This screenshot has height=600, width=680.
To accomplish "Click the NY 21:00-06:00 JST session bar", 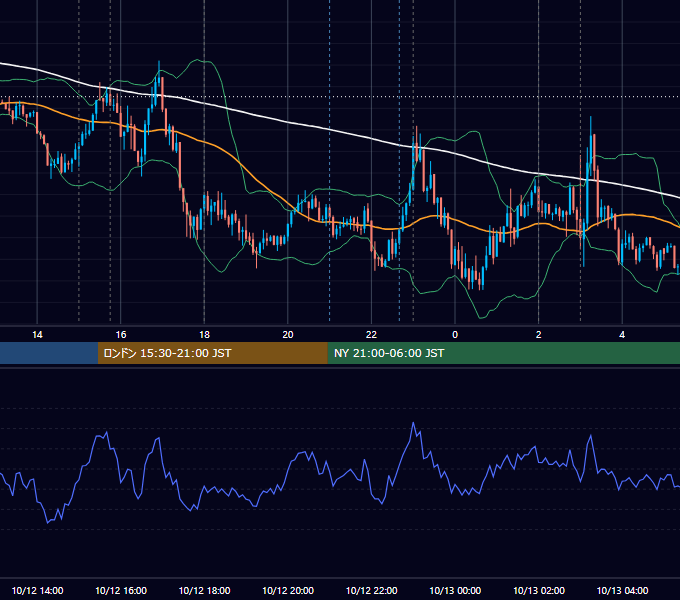I will [x=503, y=353].
